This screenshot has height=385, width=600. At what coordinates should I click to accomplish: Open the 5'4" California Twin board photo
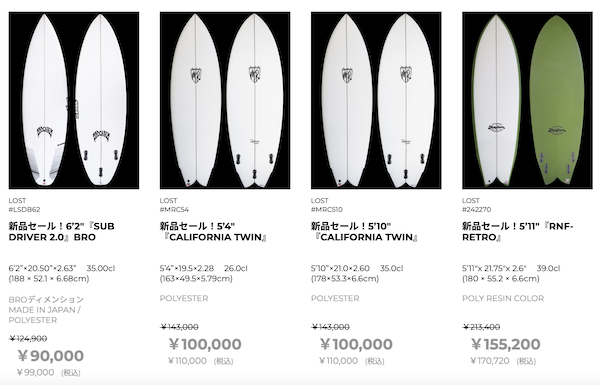pos(225,100)
